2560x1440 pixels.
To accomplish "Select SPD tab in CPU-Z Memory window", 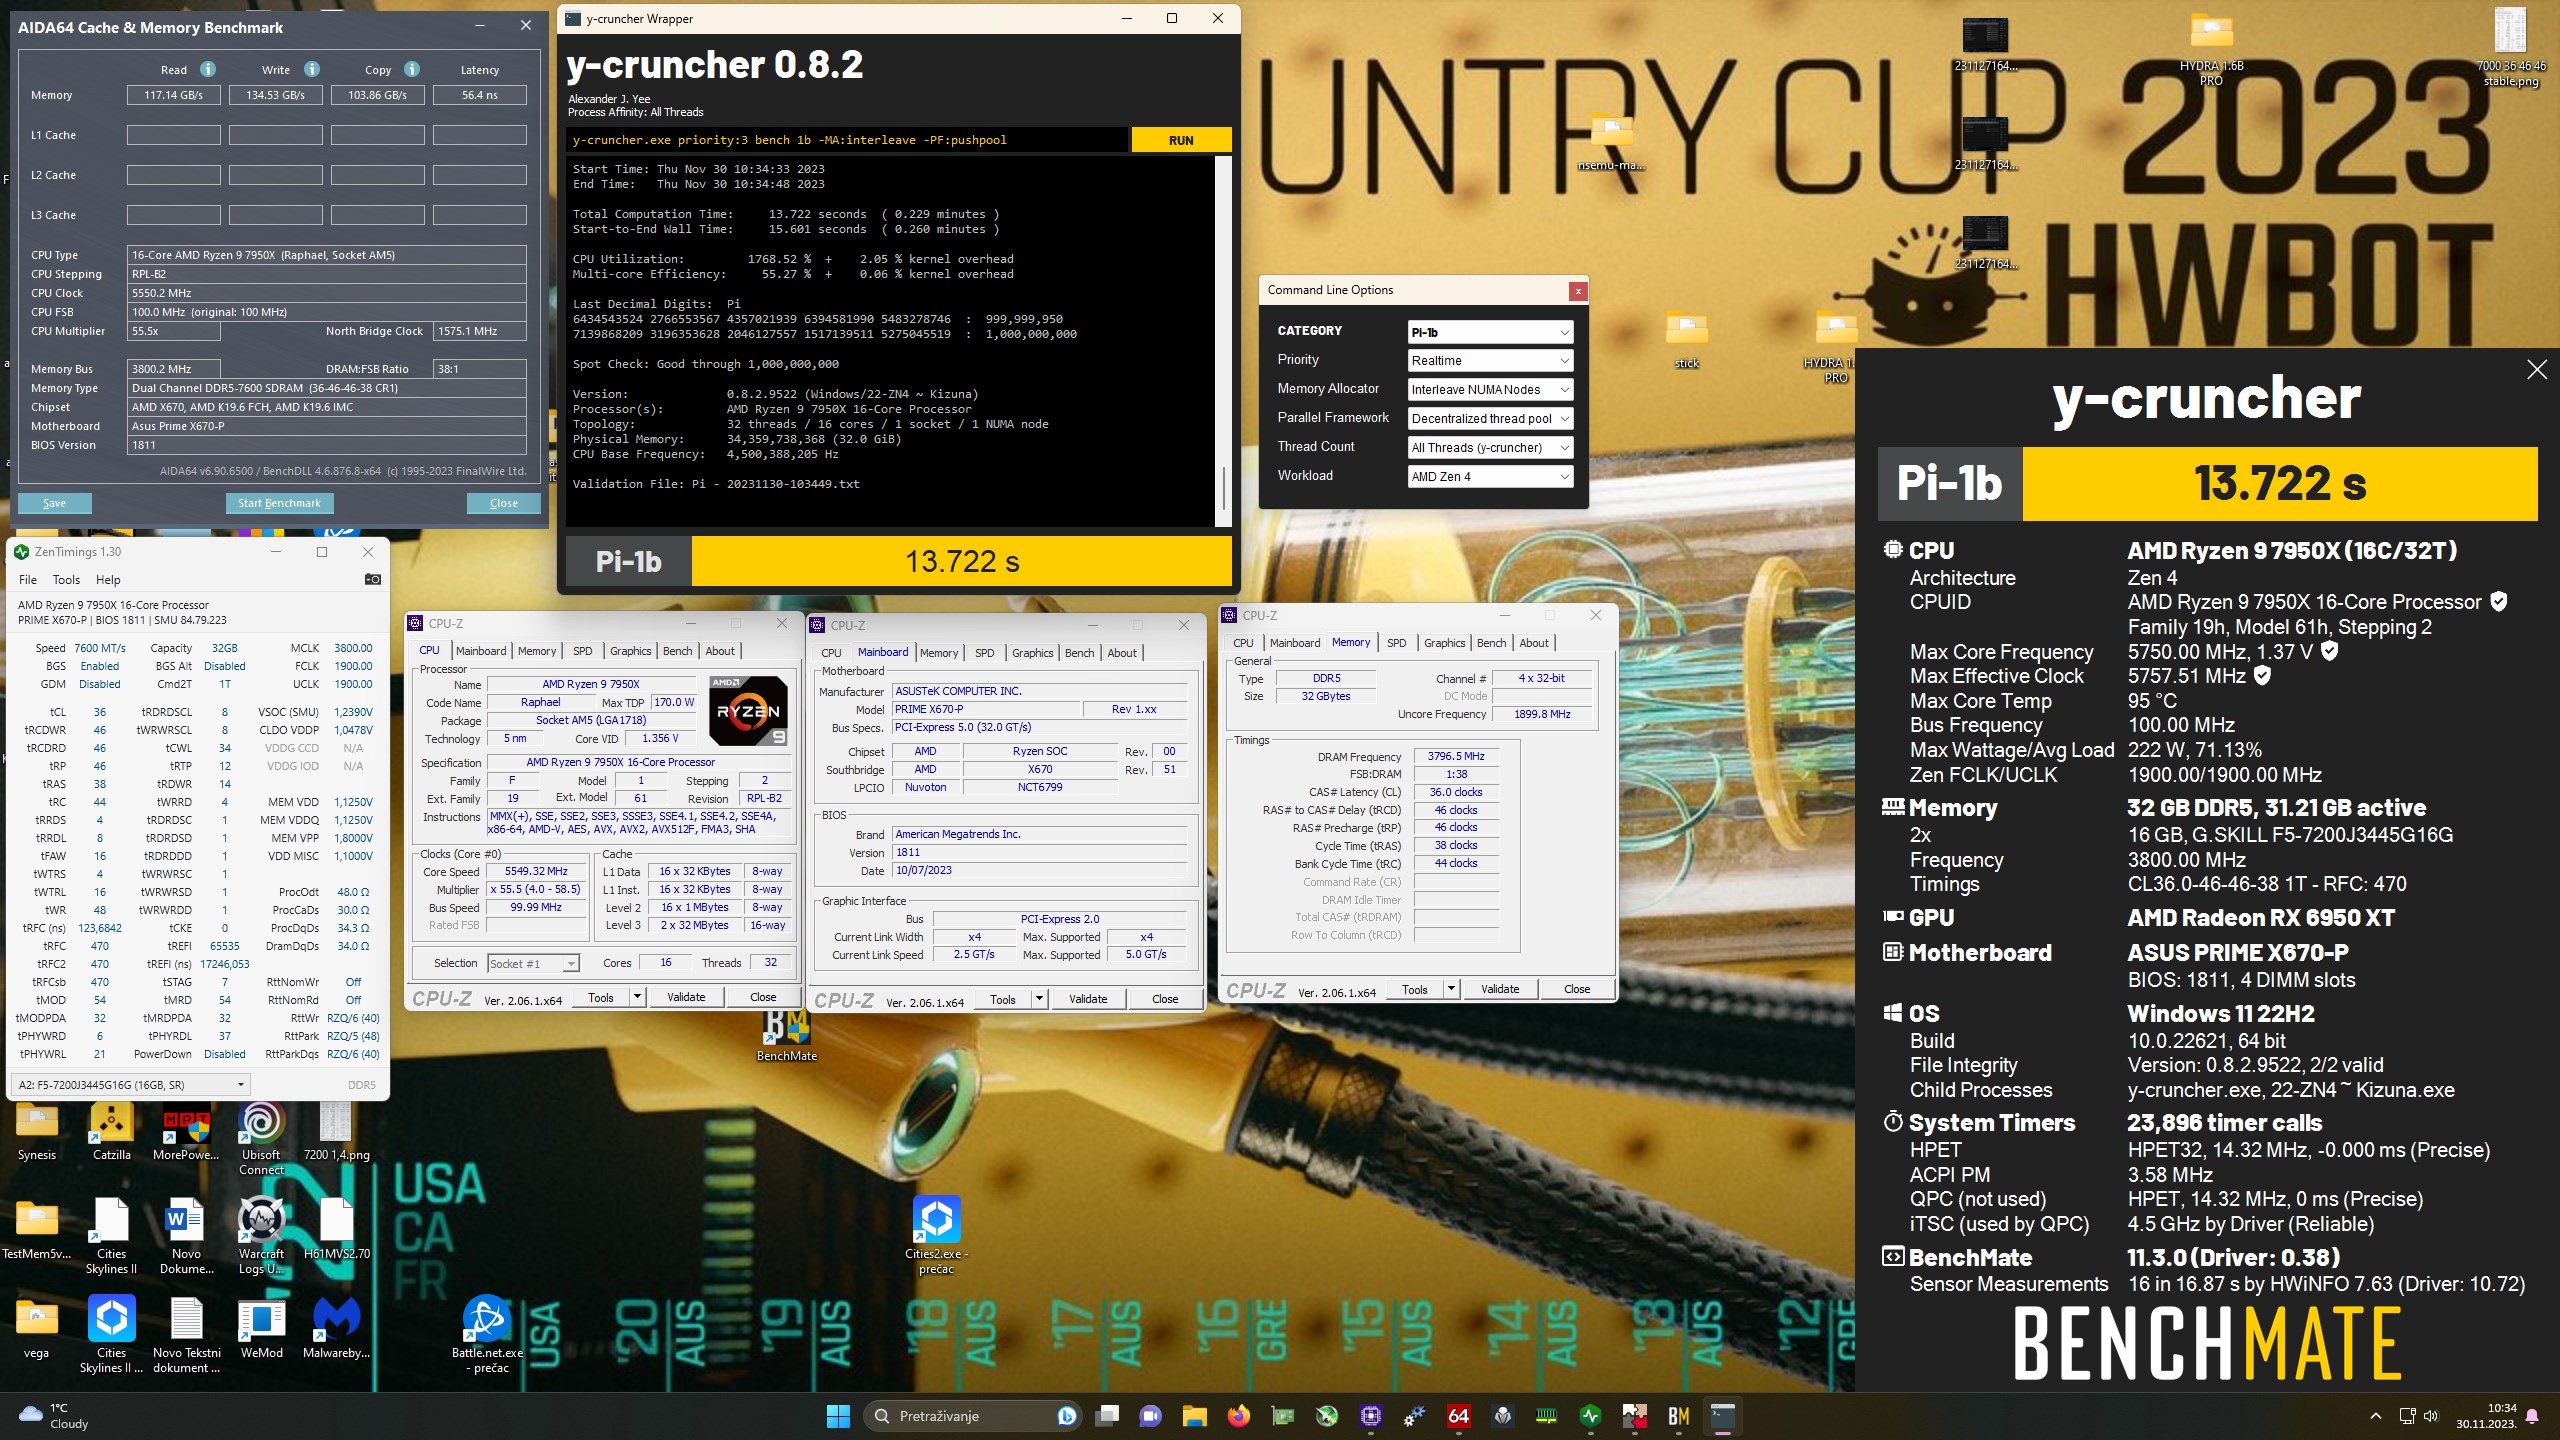I will (1396, 643).
